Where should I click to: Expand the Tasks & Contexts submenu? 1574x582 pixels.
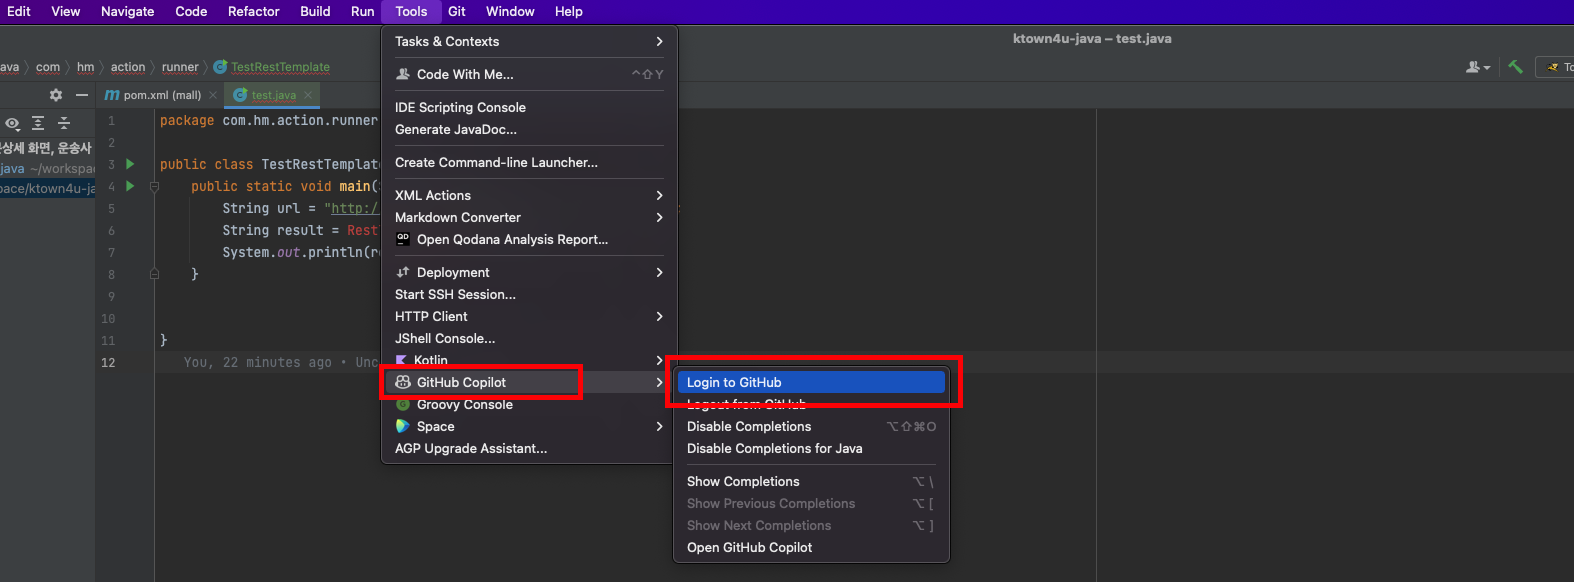529,41
